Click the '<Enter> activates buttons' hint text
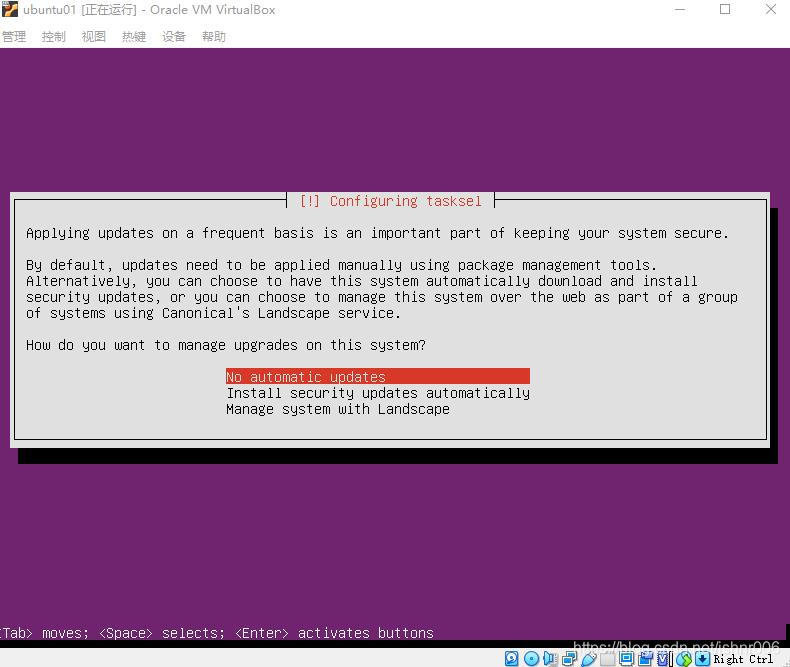 tap(335, 633)
